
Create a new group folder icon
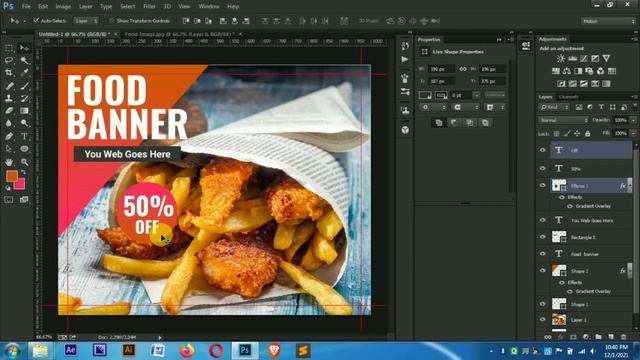point(598,337)
